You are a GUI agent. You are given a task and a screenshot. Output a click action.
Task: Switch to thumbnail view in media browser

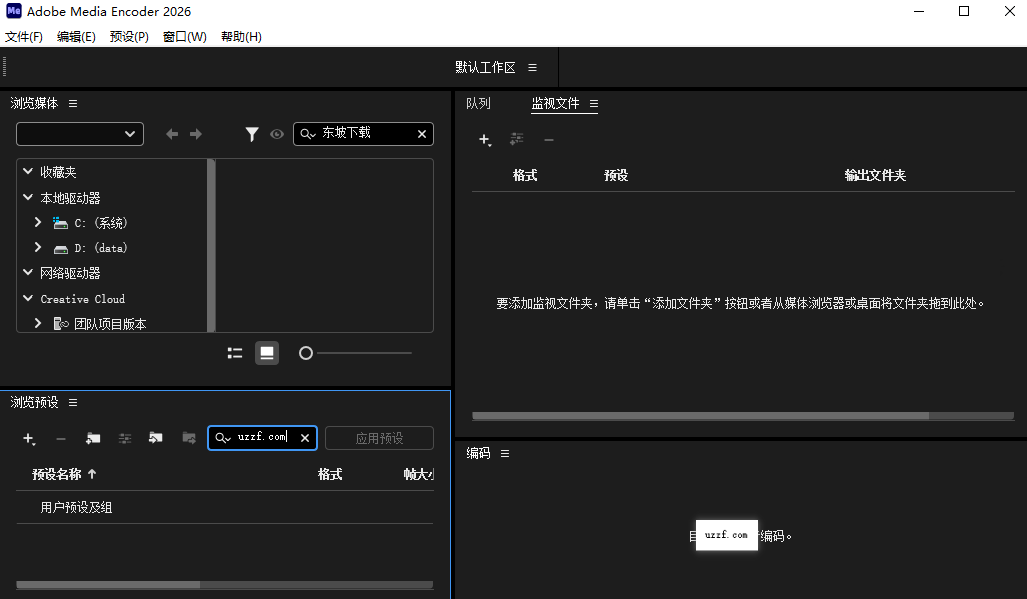click(x=266, y=352)
